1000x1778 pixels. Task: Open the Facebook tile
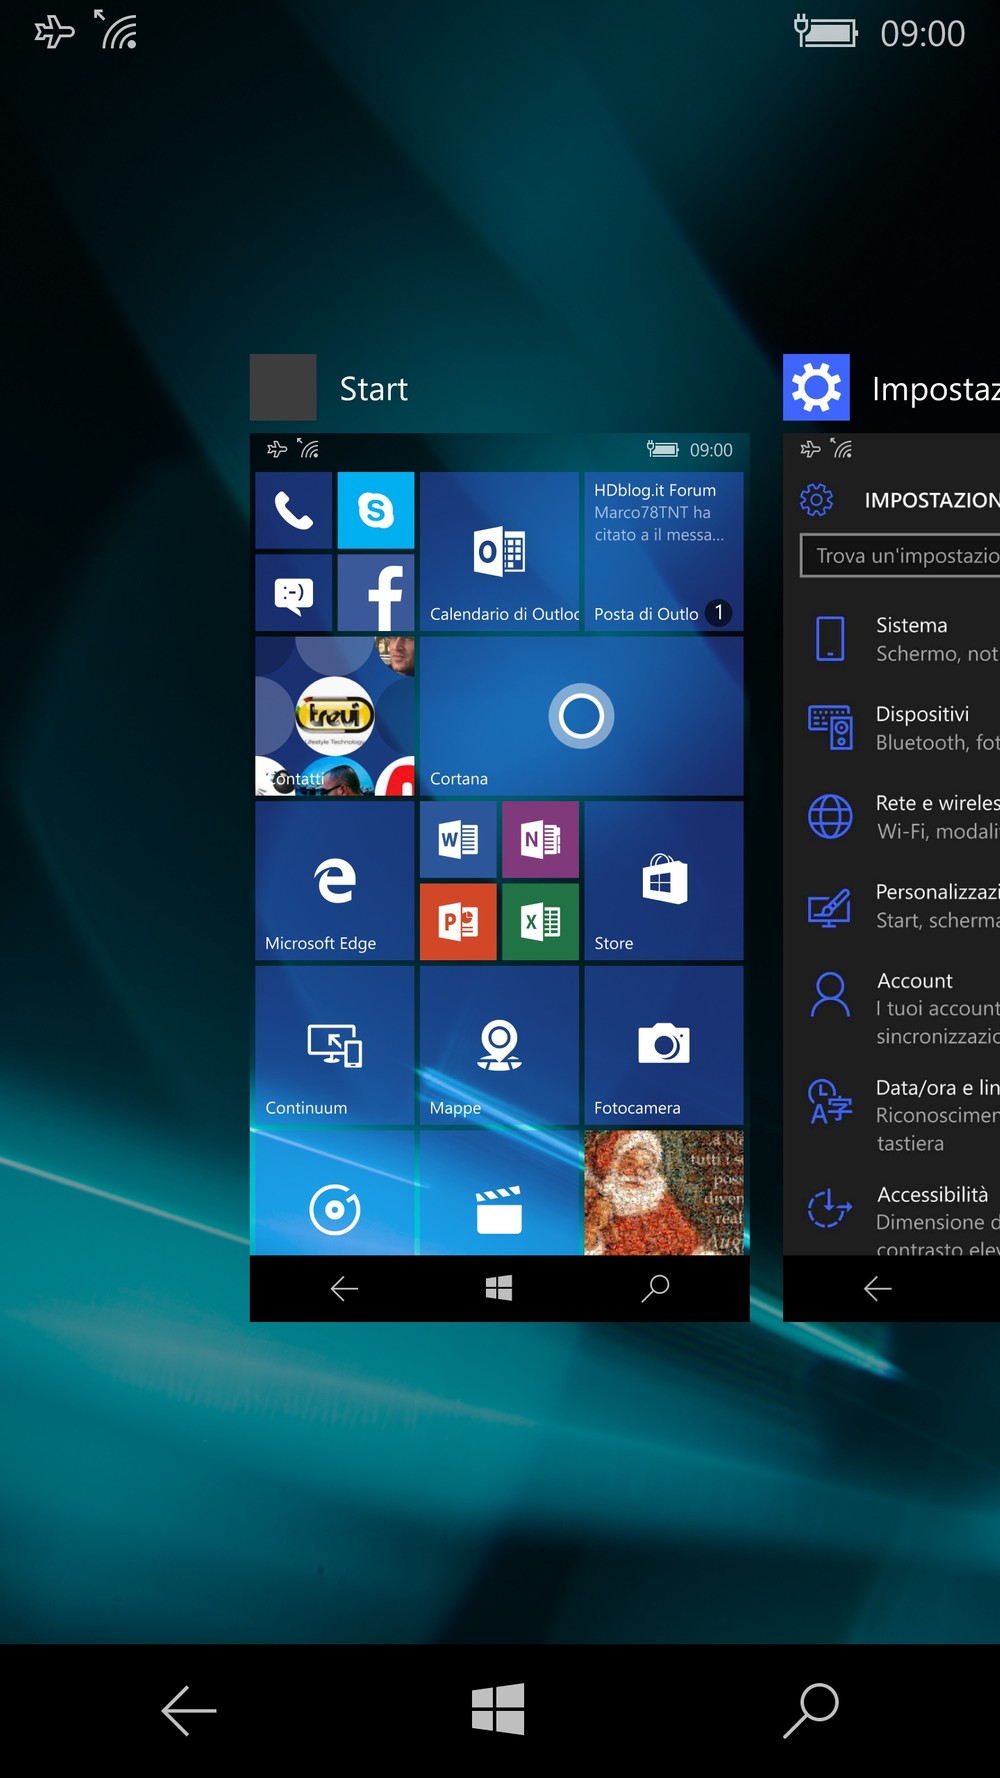click(x=376, y=593)
